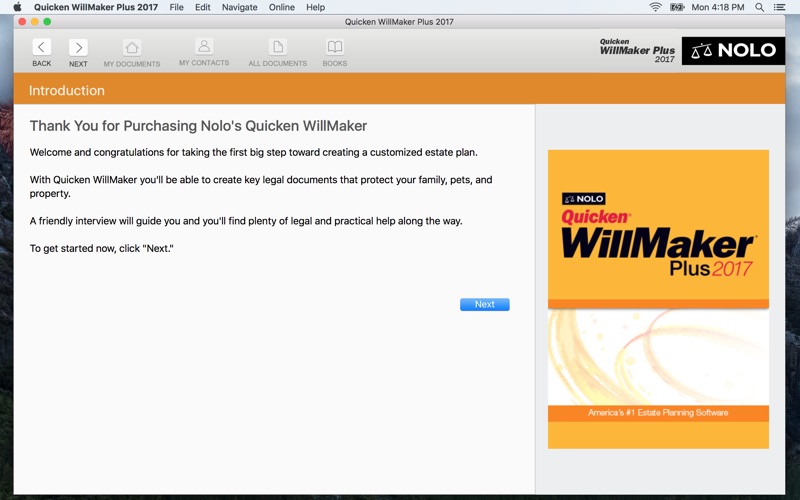This screenshot has height=500, width=800.
Task: Click 'A friendly interview will guide you' line
Action: (246, 221)
